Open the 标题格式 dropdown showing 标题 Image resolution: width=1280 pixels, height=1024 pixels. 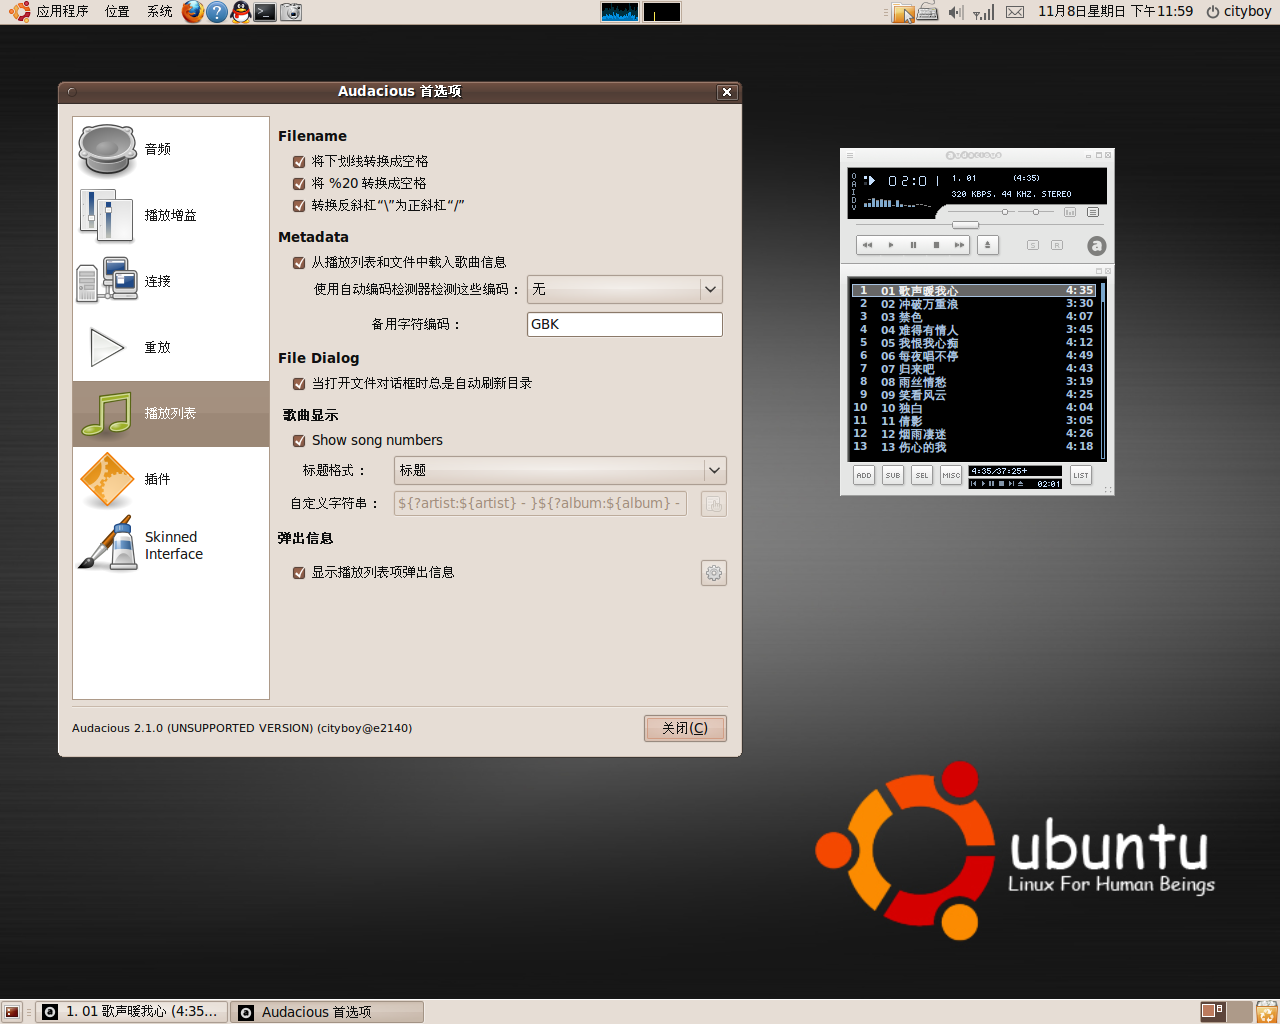point(560,470)
